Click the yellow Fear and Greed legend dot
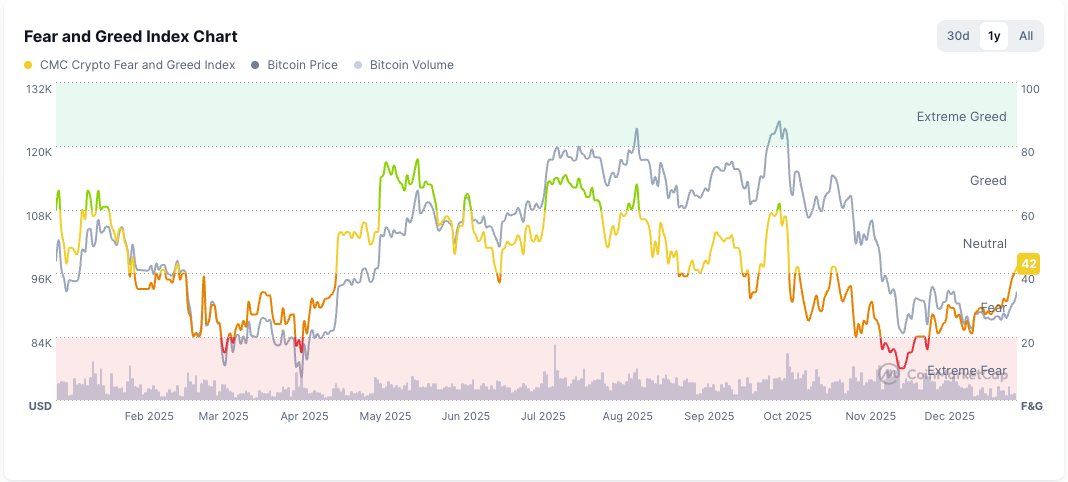The width and height of the screenshot is (1068, 482). click(28, 65)
